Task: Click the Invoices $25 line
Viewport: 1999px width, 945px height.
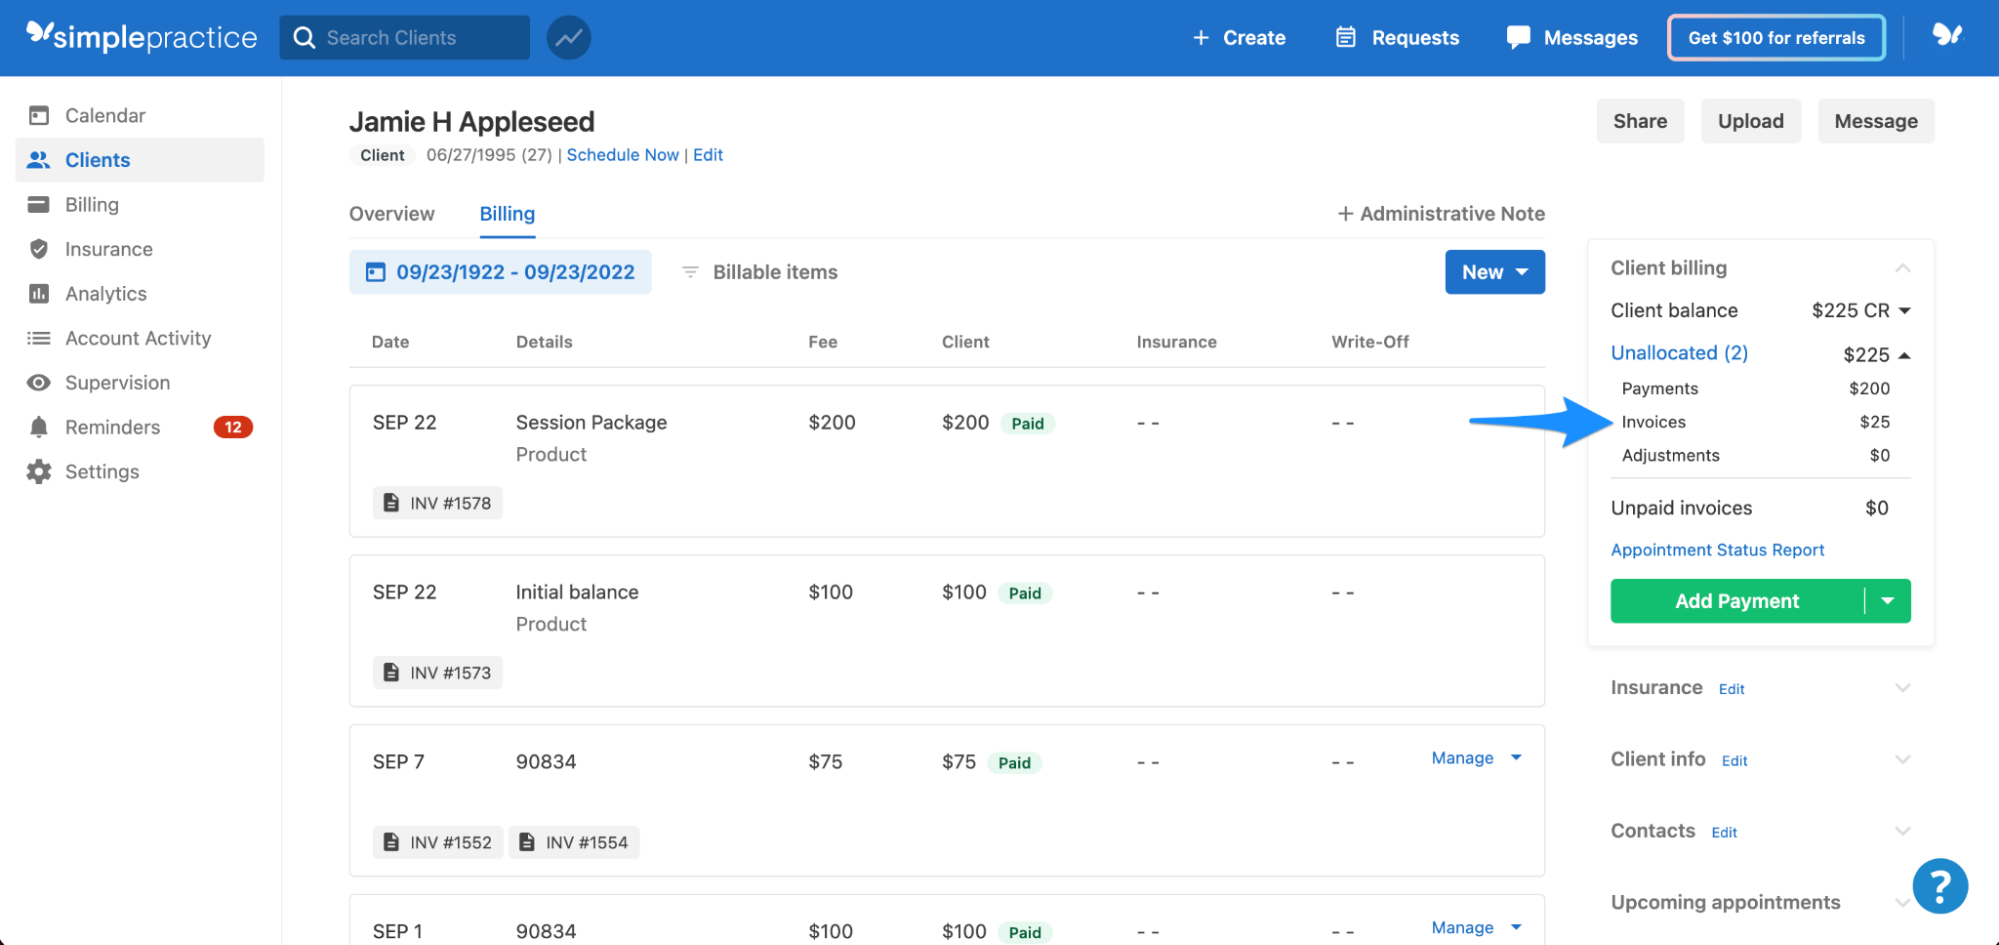Action: pos(1755,422)
